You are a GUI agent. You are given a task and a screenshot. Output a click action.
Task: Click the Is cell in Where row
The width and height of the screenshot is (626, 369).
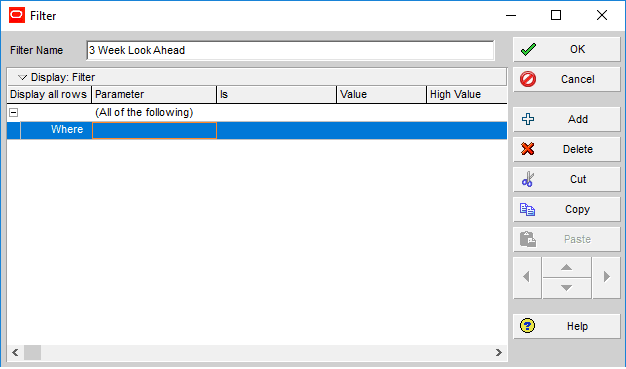pyautogui.click(x=277, y=131)
